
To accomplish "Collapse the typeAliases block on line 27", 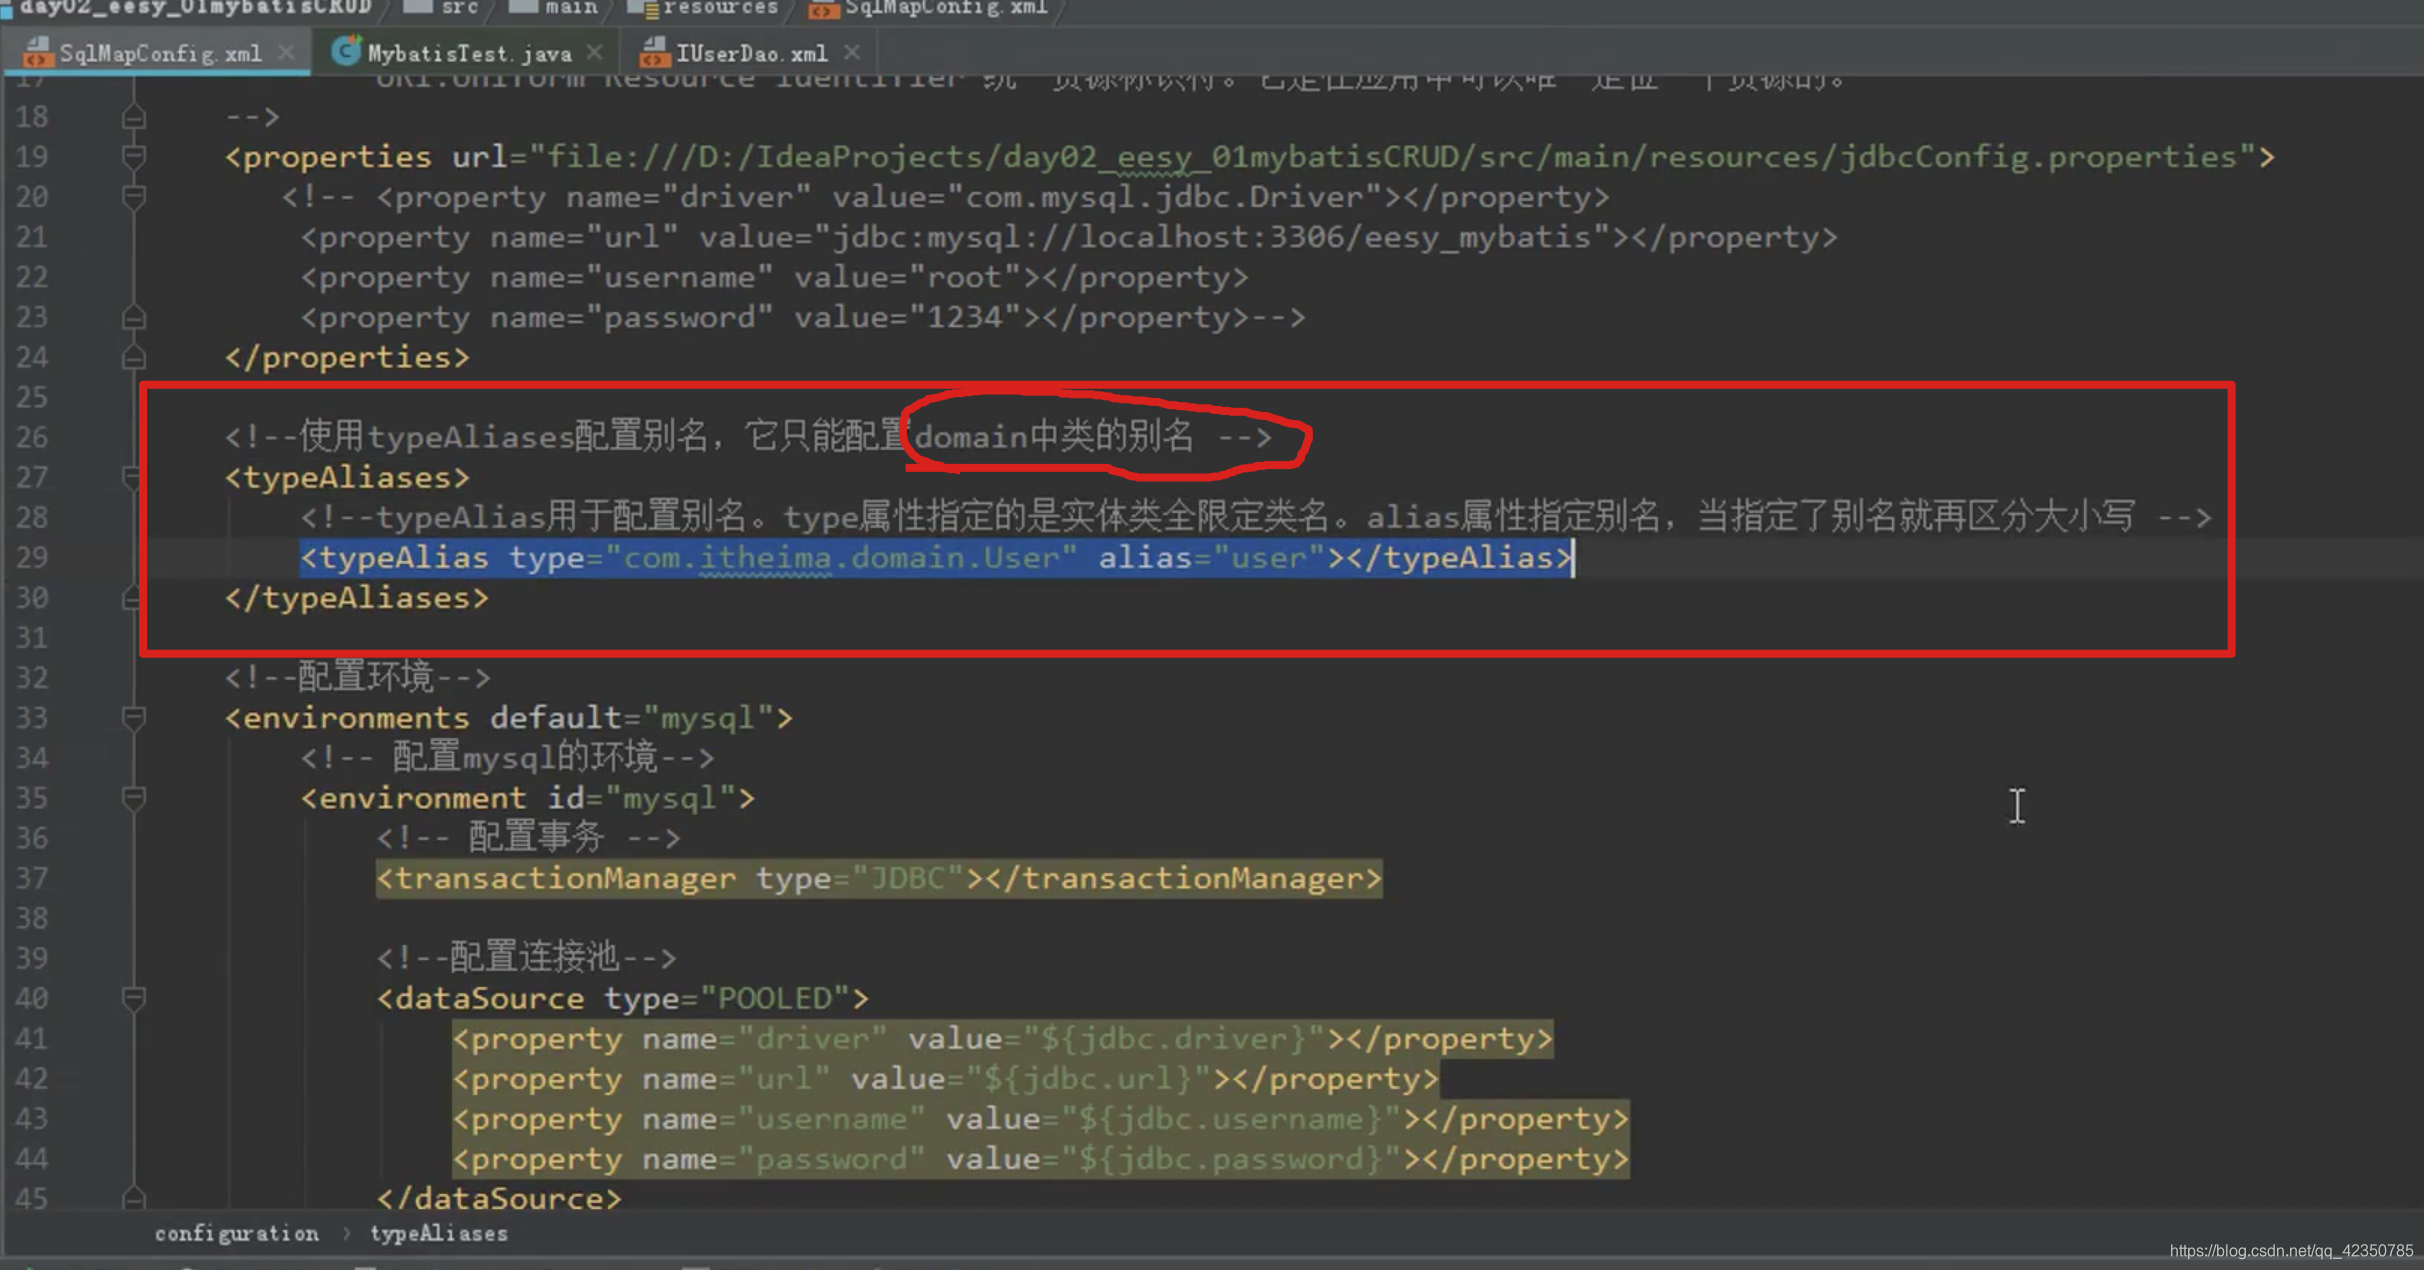I will click(131, 477).
